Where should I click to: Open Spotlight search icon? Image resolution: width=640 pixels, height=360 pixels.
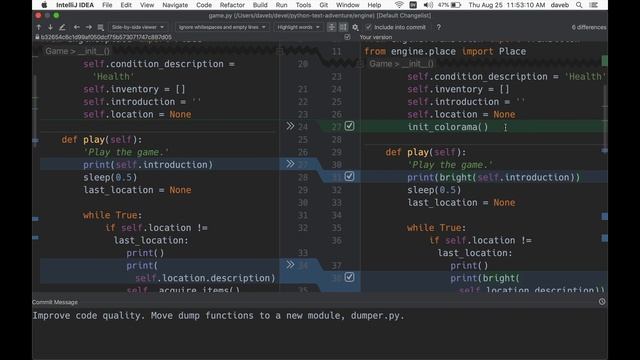click(579, 5)
